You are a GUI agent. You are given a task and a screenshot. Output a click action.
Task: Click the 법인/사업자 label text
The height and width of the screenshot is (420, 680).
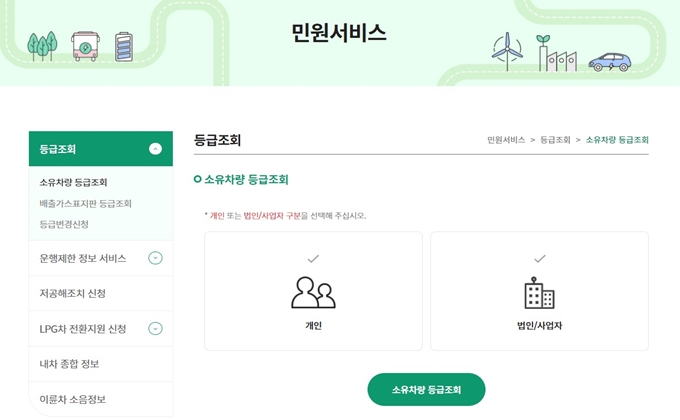coord(539,325)
